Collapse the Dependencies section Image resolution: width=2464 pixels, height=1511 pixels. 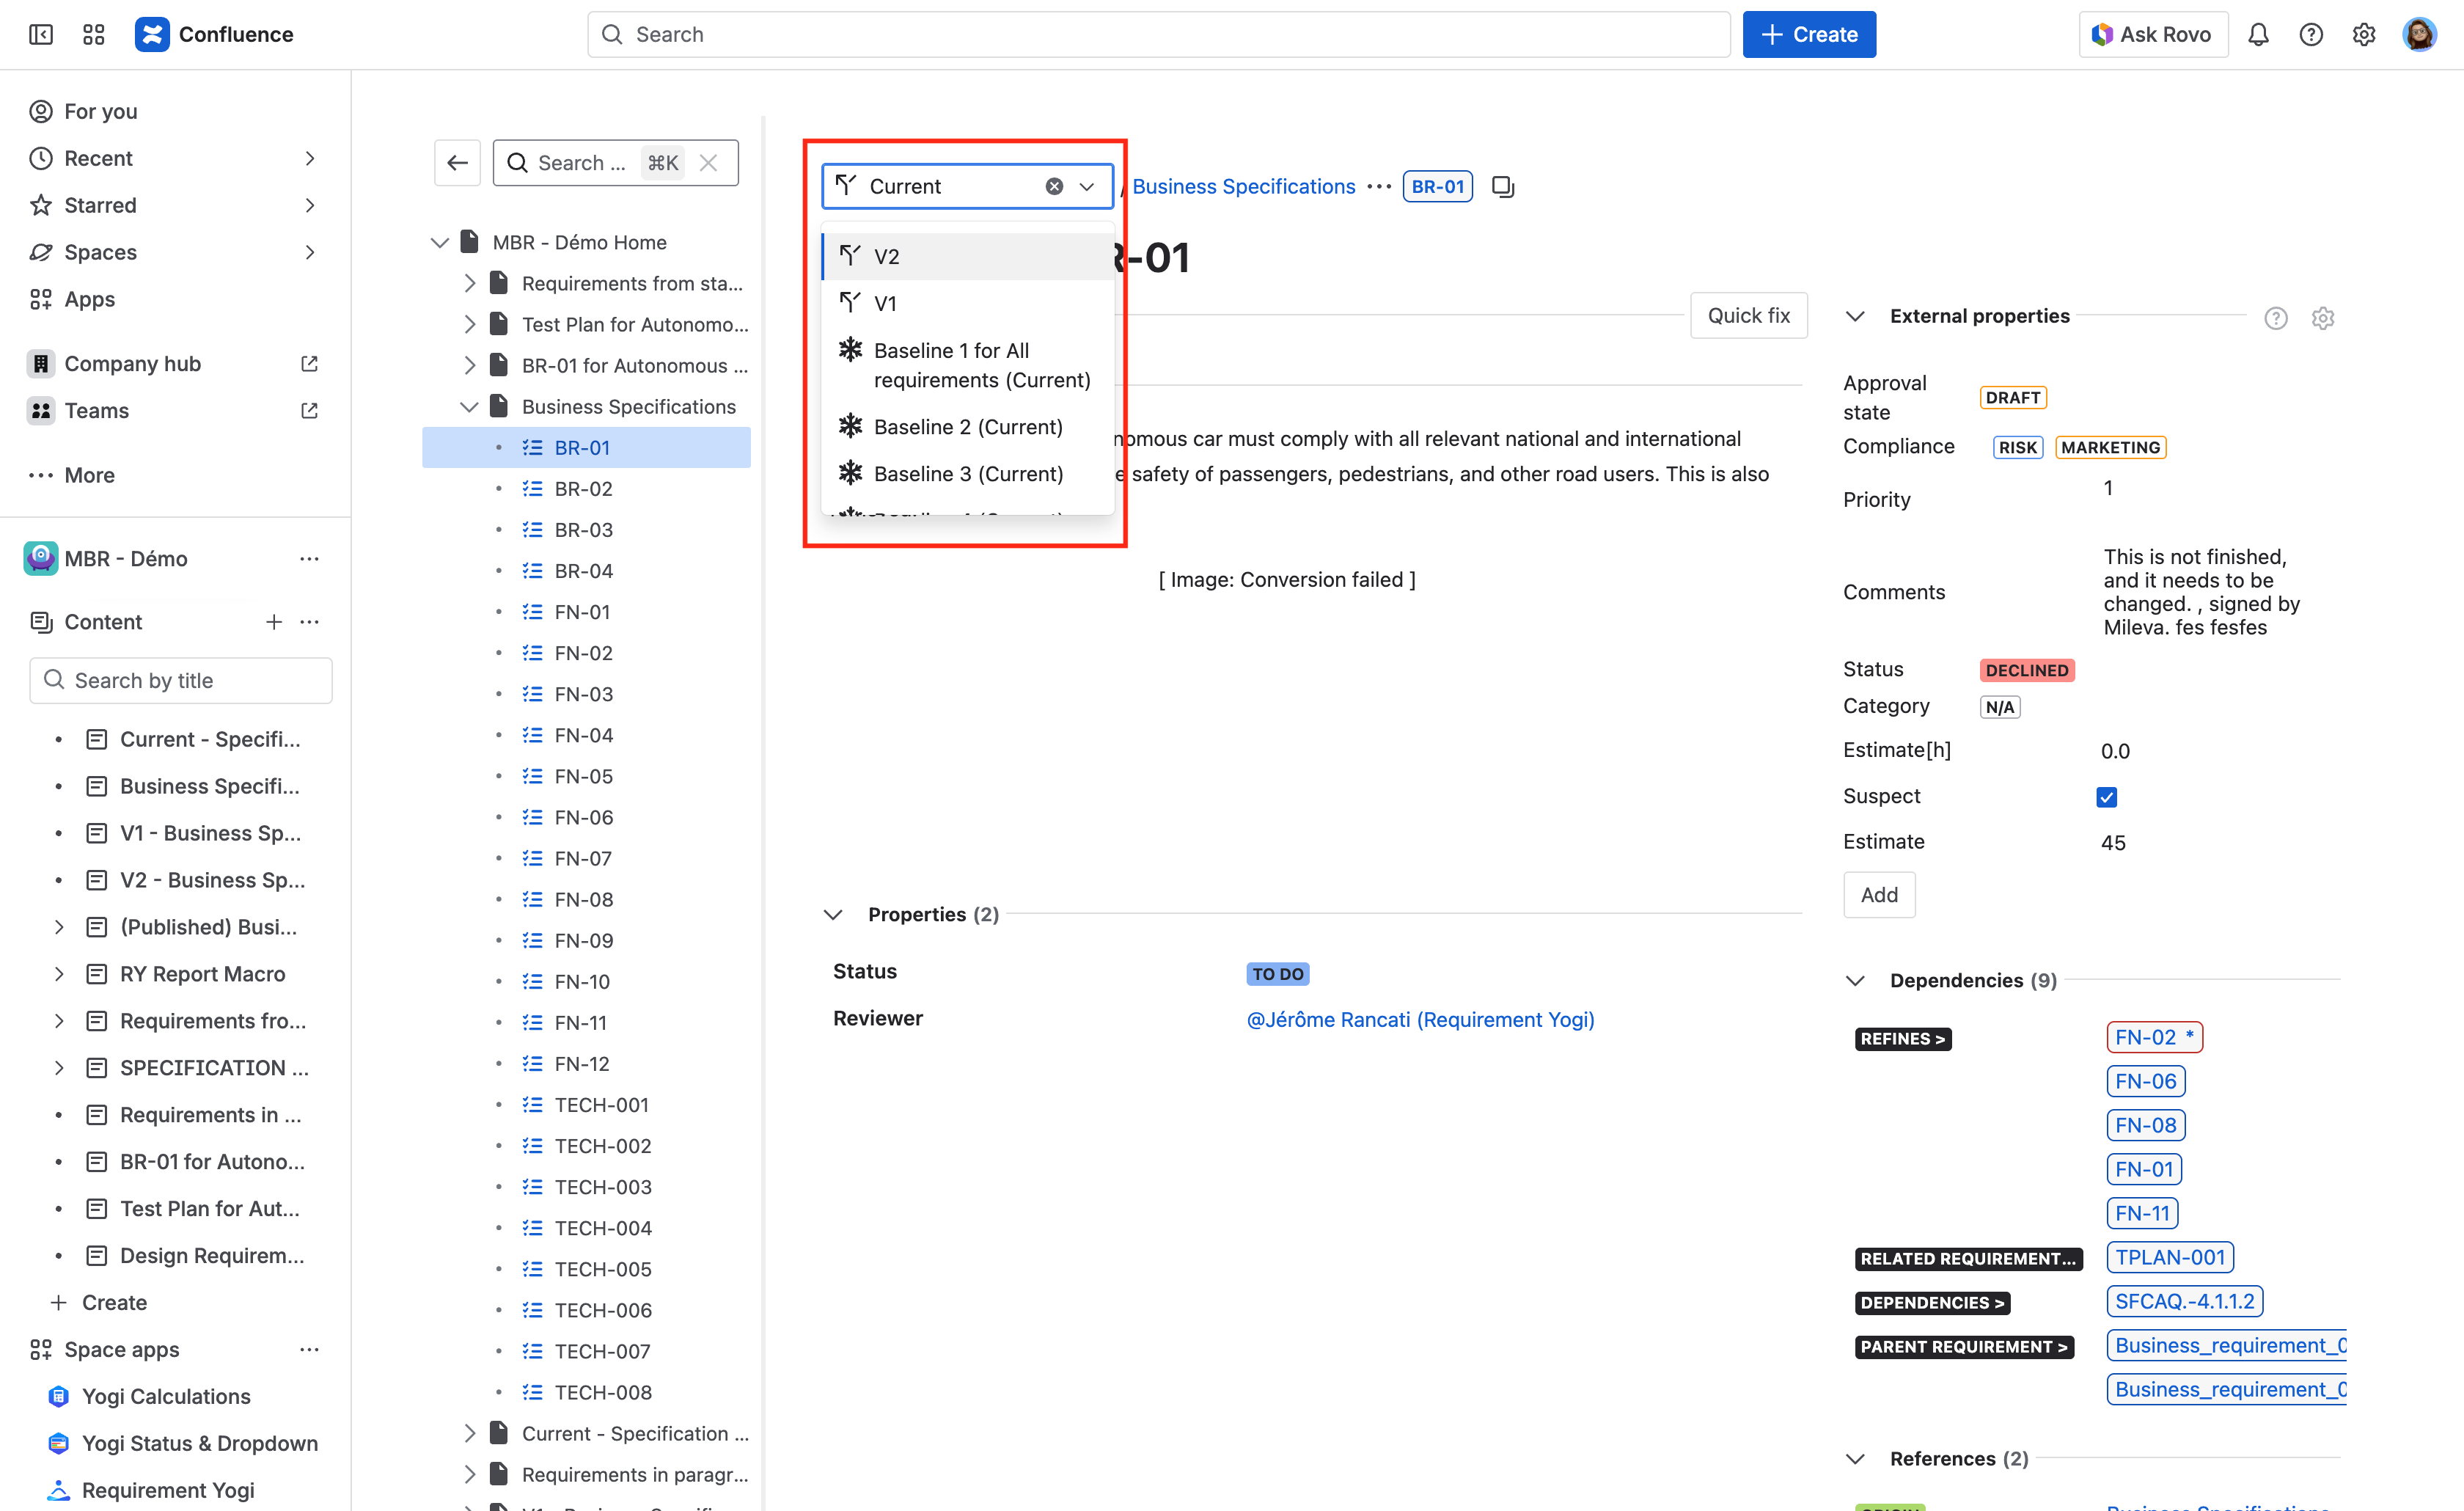pyautogui.click(x=1855, y=981)
